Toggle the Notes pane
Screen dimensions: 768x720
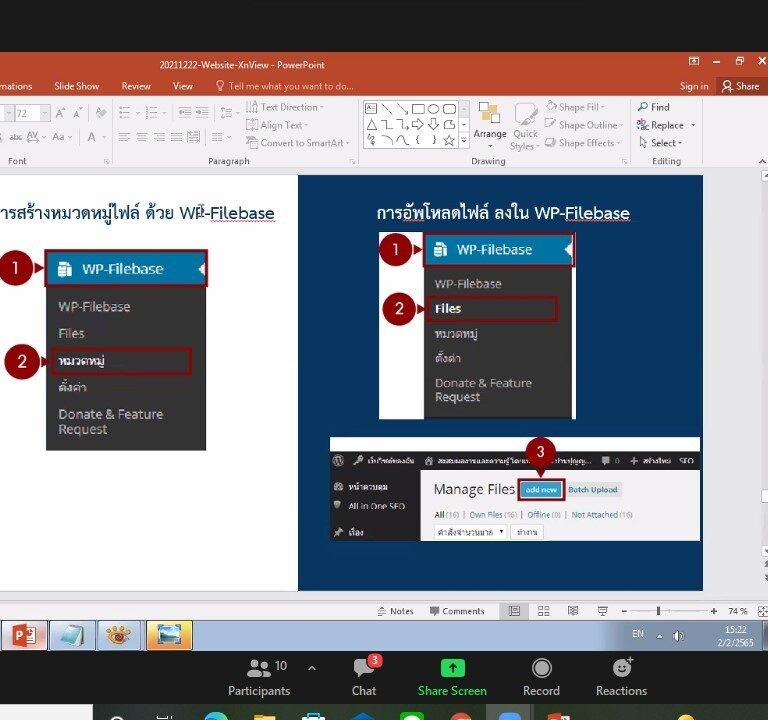click(x=395, y=611)
